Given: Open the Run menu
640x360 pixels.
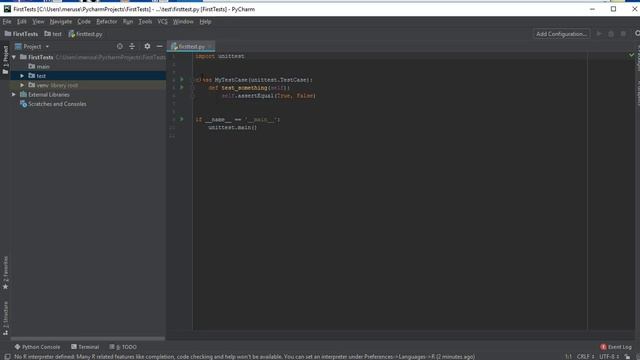Looking at the screenshot, I should (128, 22).
